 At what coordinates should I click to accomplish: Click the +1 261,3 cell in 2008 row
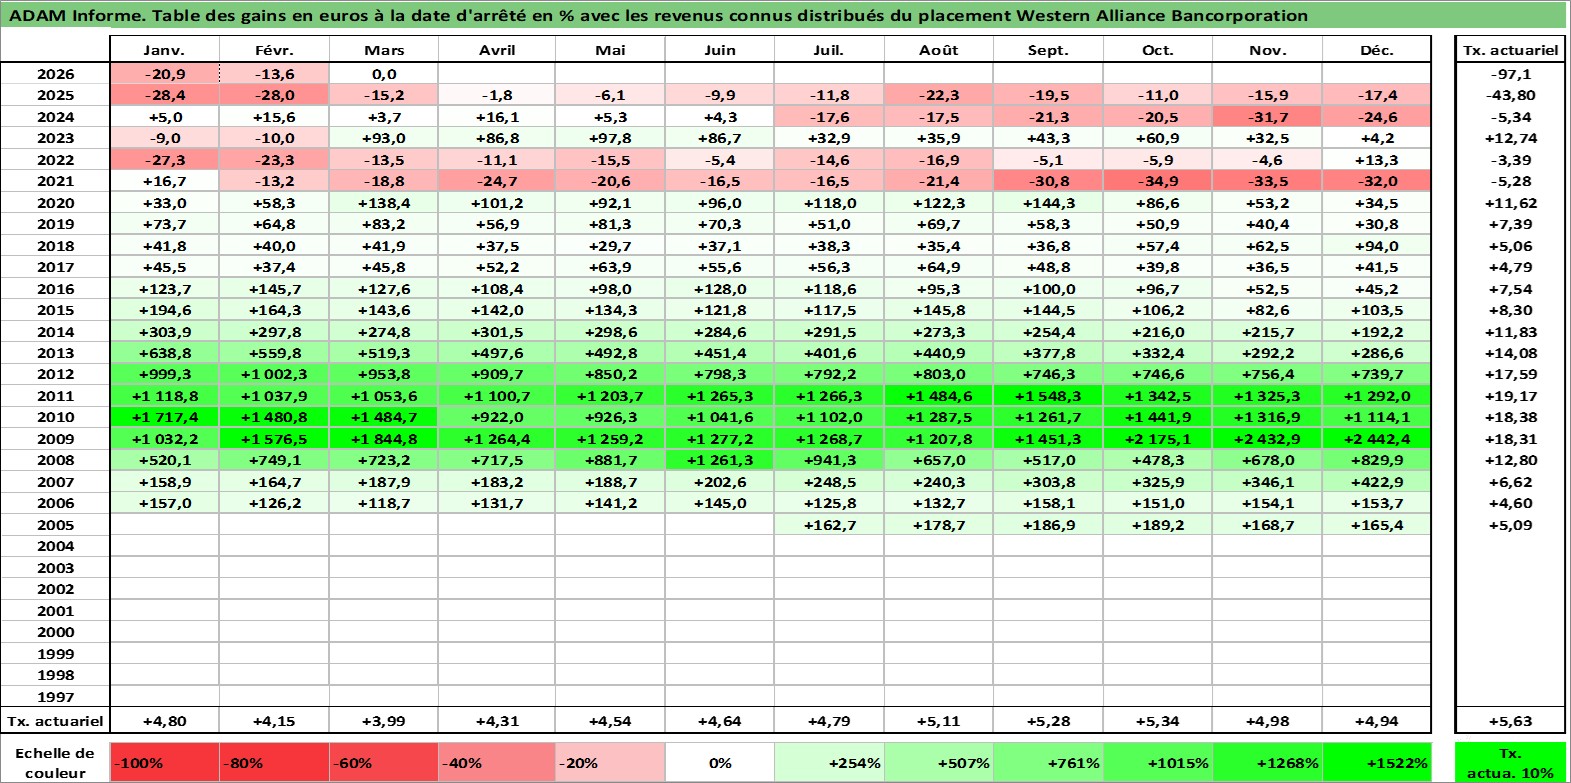pos(719,460)
